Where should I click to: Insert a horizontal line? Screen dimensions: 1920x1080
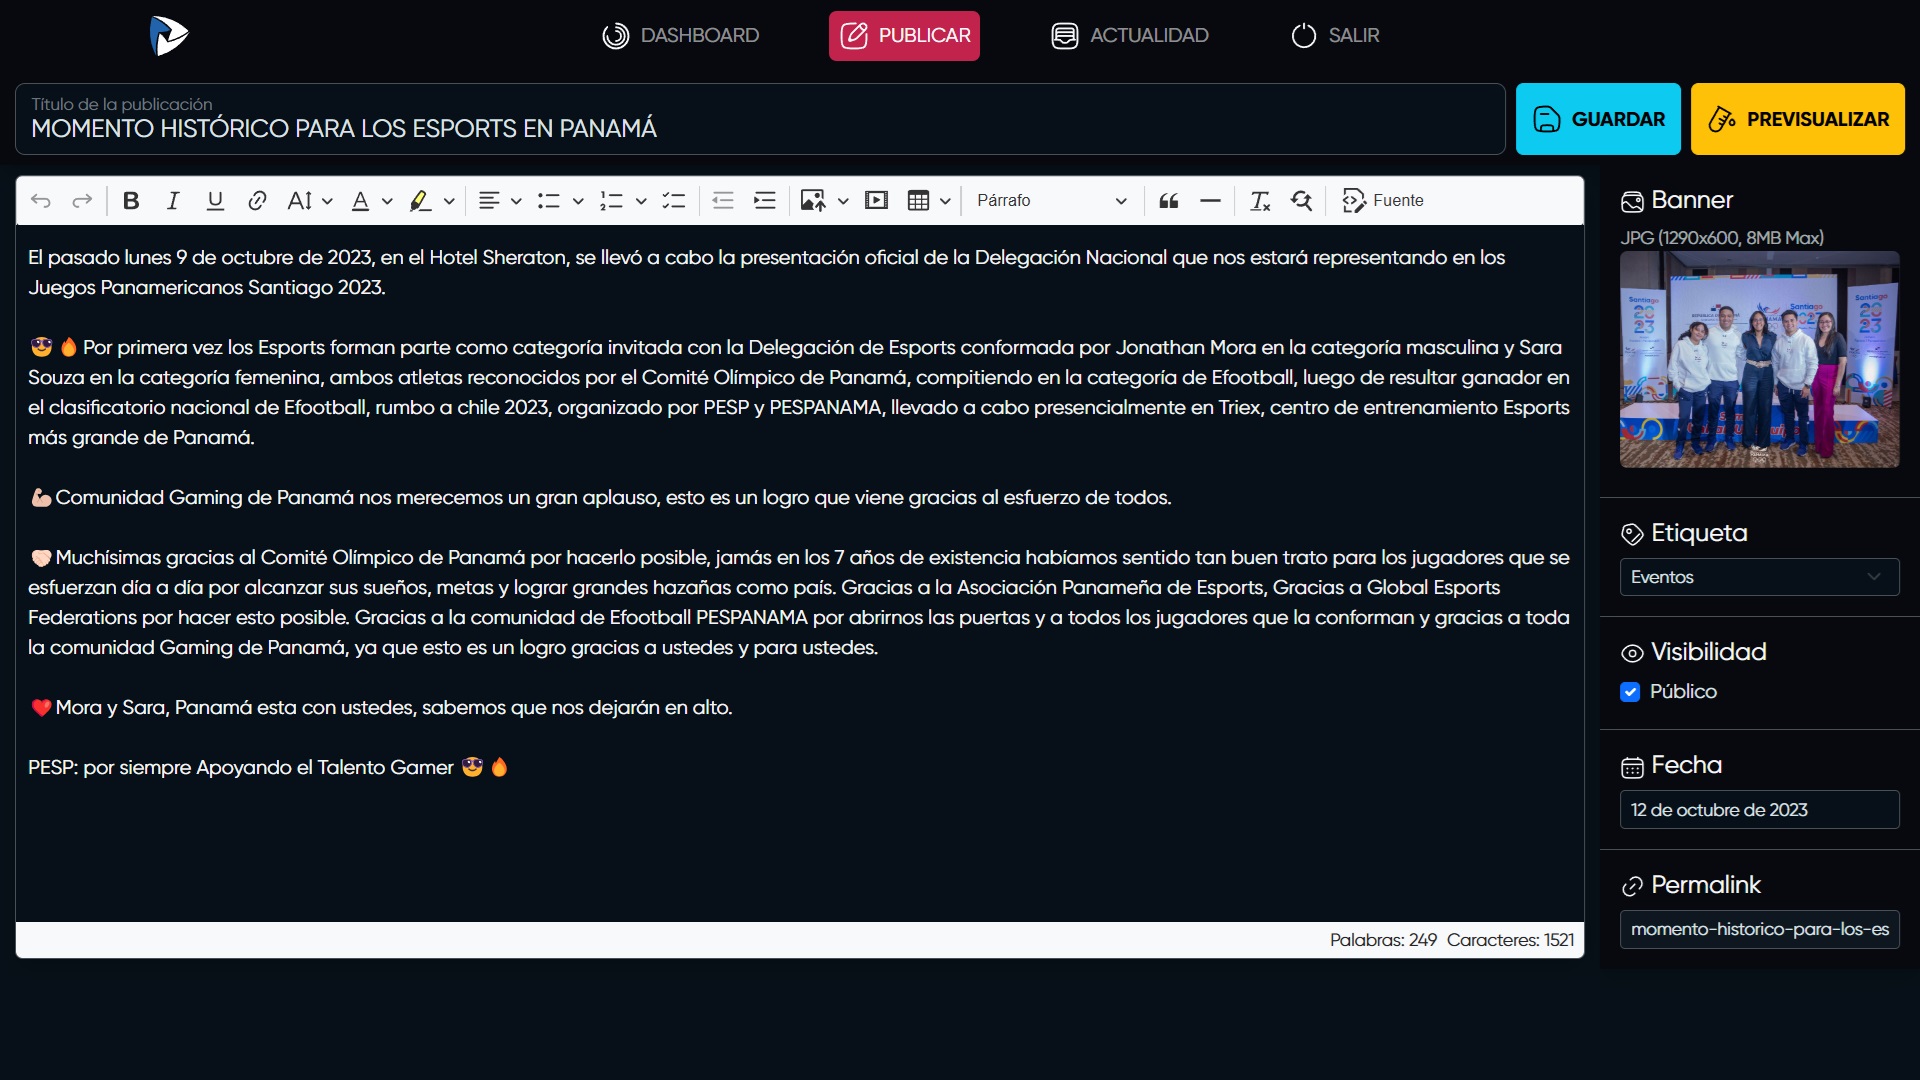tap(1211, 201)
